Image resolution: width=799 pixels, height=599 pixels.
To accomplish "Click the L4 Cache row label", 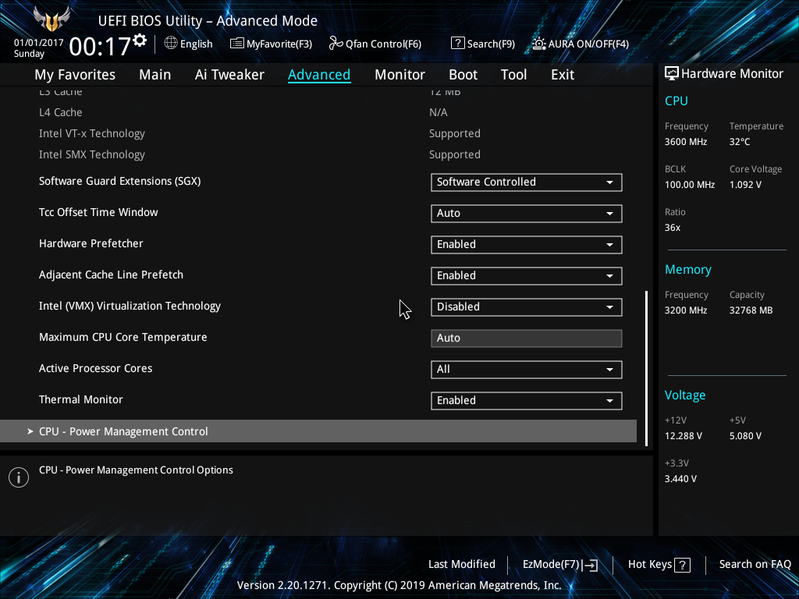I will [60, 112].
